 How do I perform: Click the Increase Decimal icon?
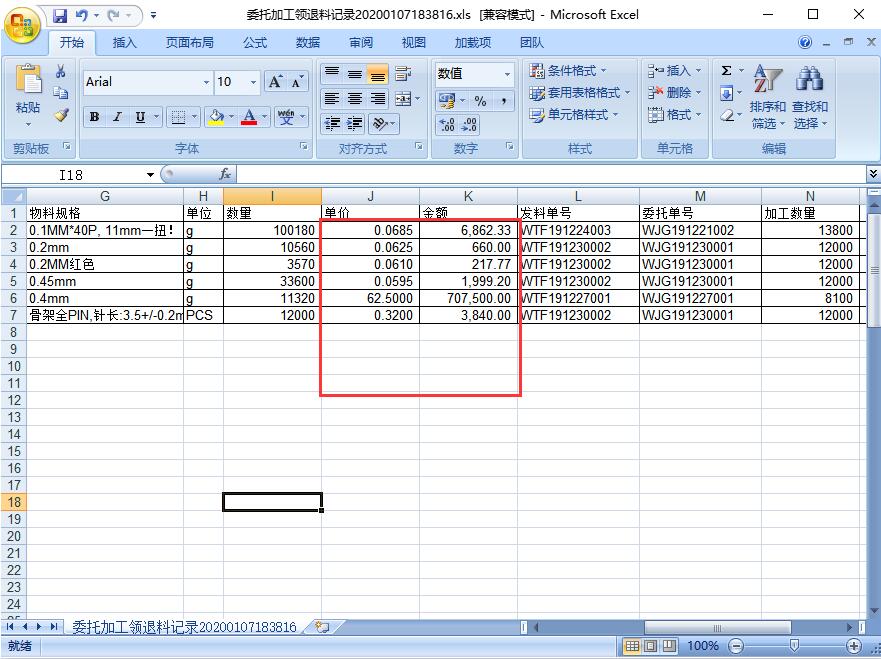click(x=447, y=125)
